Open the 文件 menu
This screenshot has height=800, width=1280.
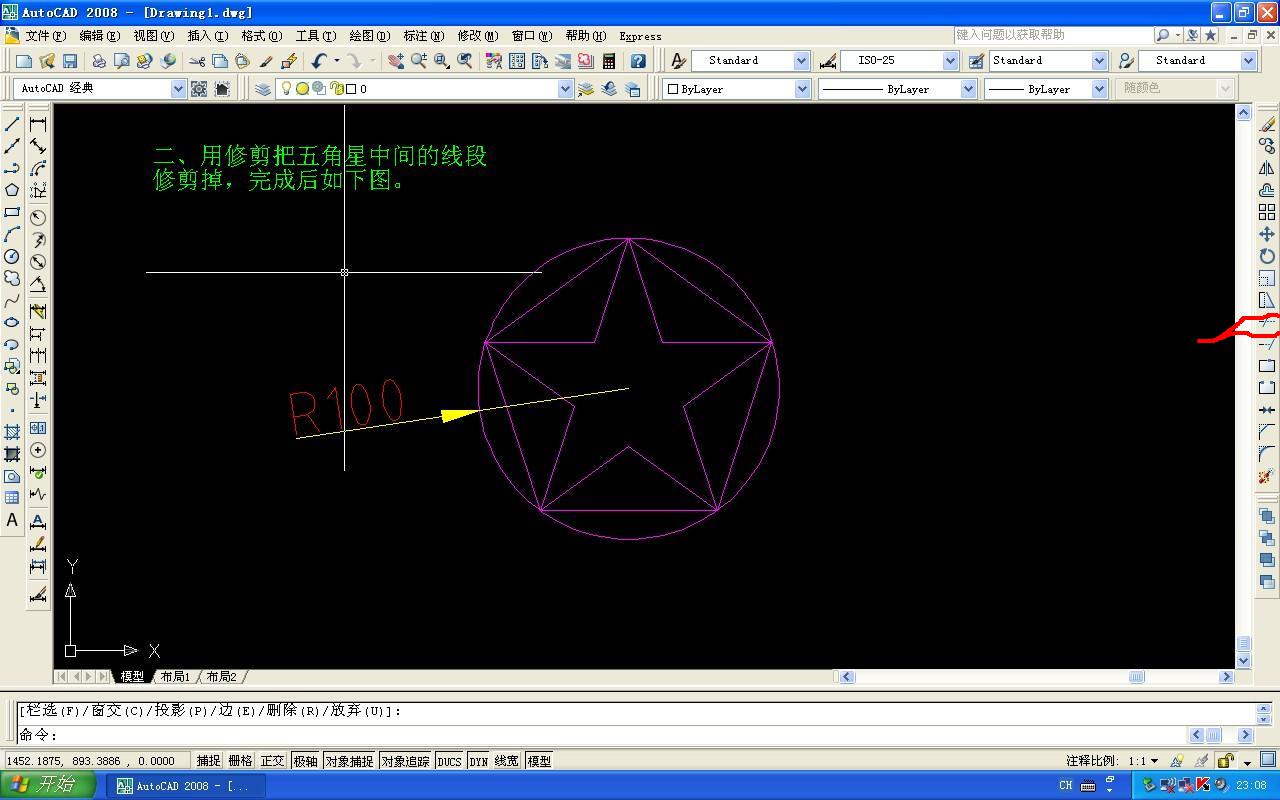pyautogui.click(x=45, y=36)
